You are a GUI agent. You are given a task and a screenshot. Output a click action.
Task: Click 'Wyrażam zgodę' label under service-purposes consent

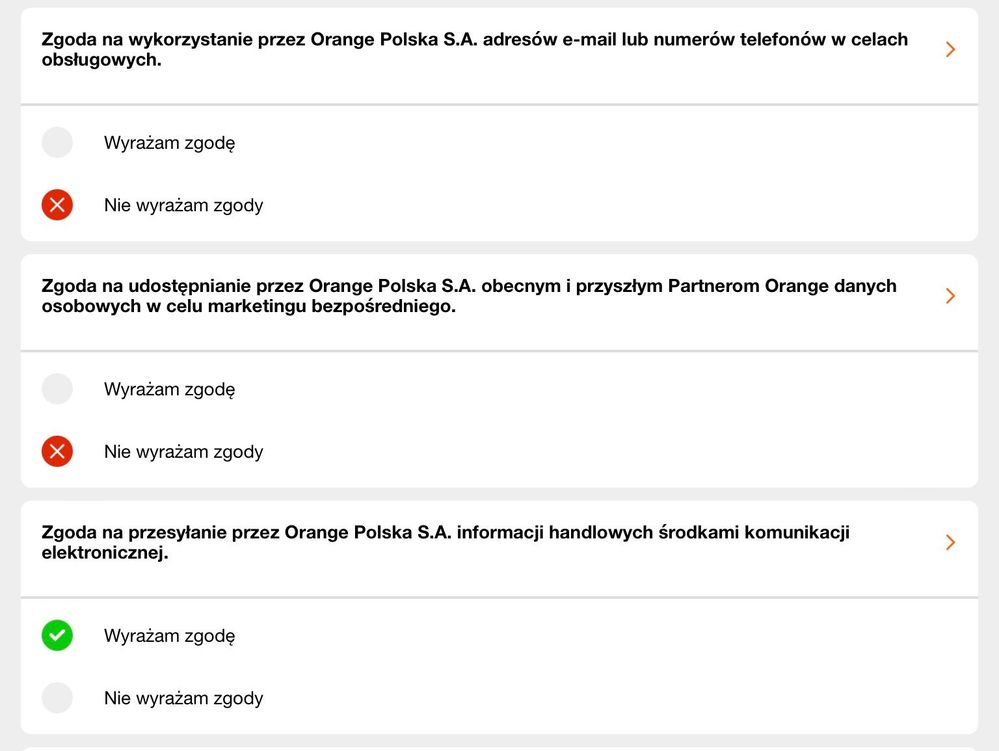[169, 143]
